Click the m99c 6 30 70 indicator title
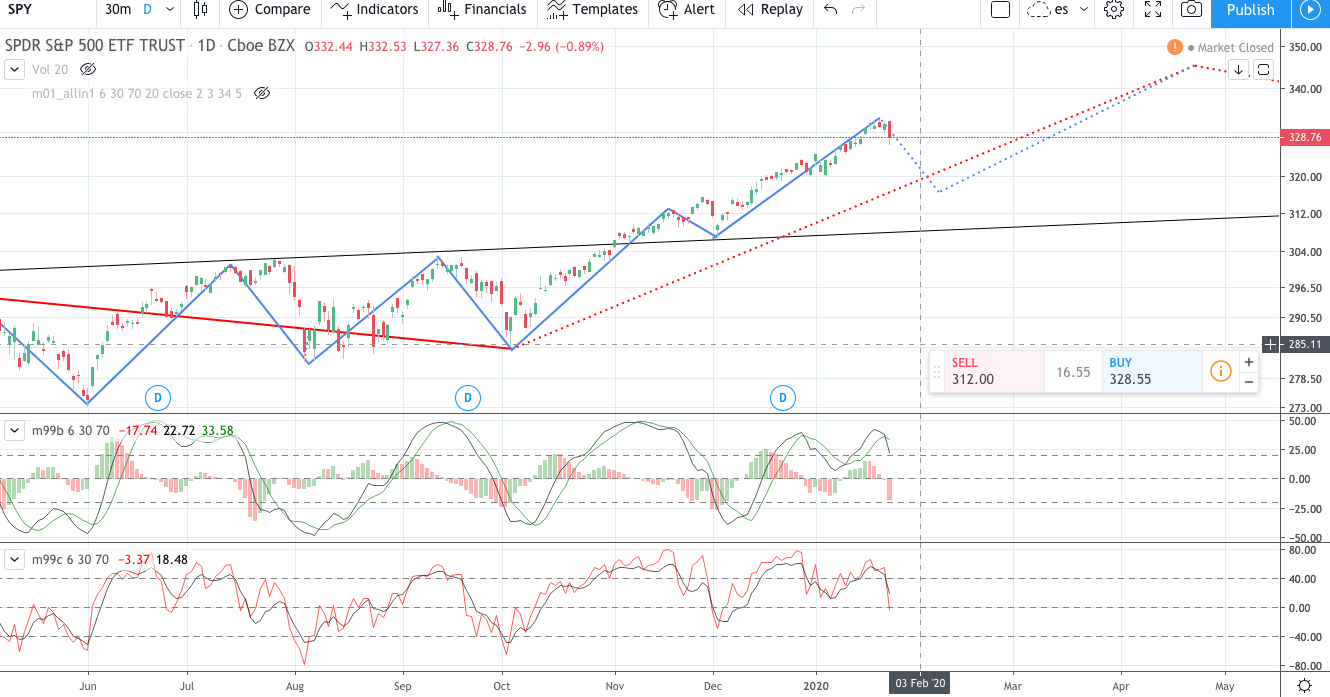This screenshot has height=697, width=1330. [x=70, y=560]
